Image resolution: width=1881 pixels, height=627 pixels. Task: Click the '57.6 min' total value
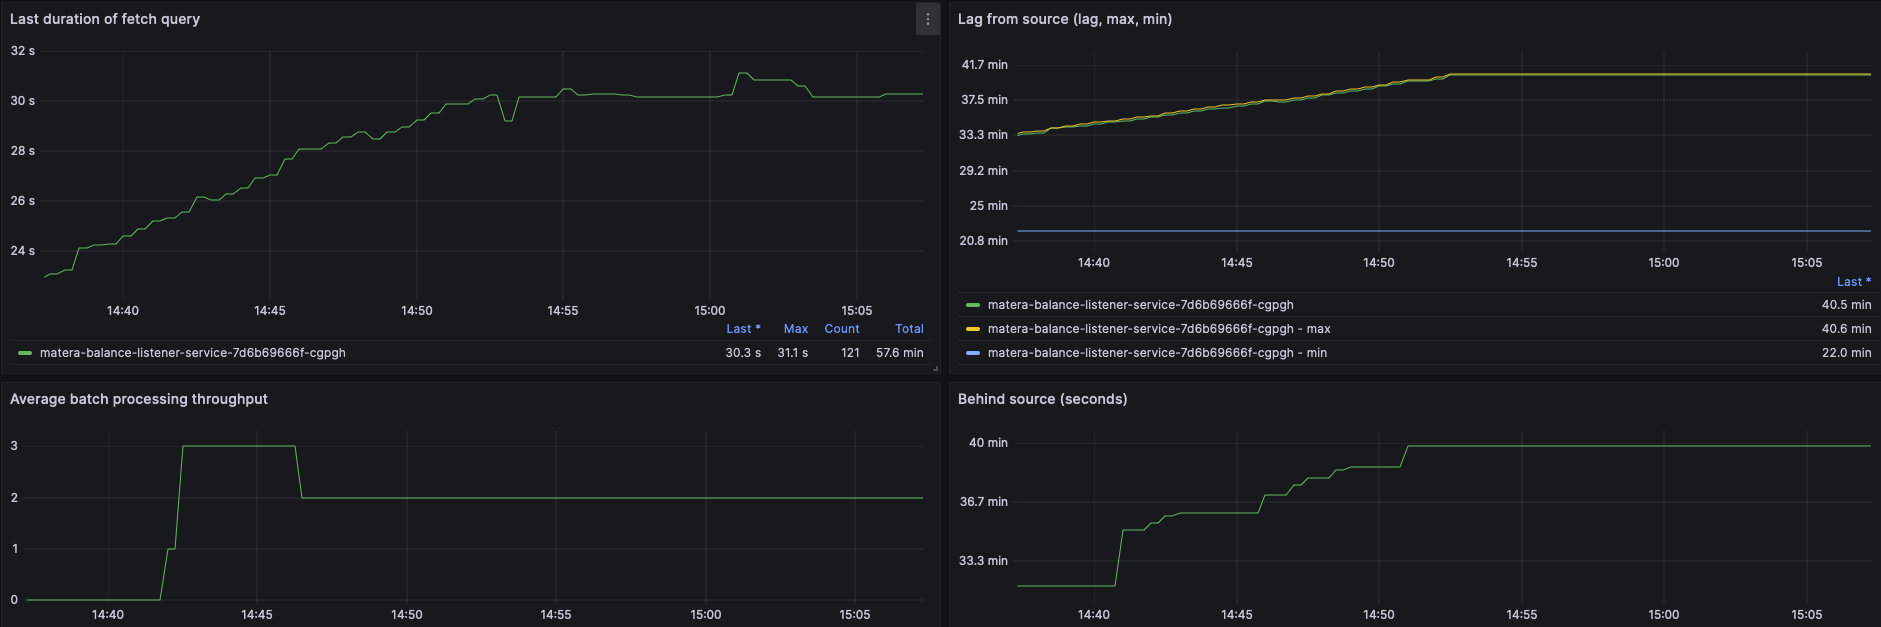click(x=900, y=353)
